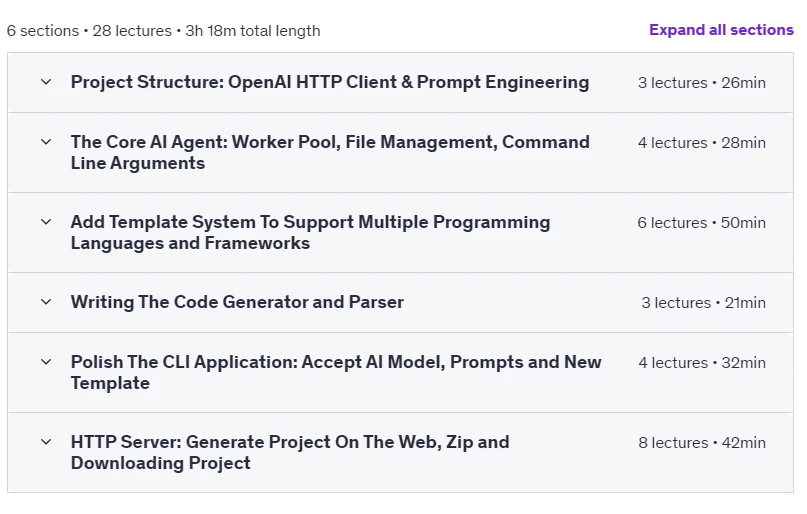Click 3 lectures • 26min label

(x=701, y=83)
